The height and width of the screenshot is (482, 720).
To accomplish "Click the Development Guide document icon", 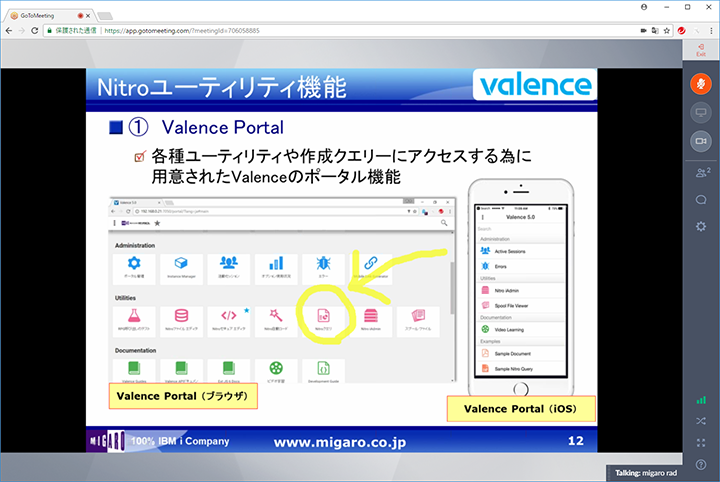I will point(323,368).
